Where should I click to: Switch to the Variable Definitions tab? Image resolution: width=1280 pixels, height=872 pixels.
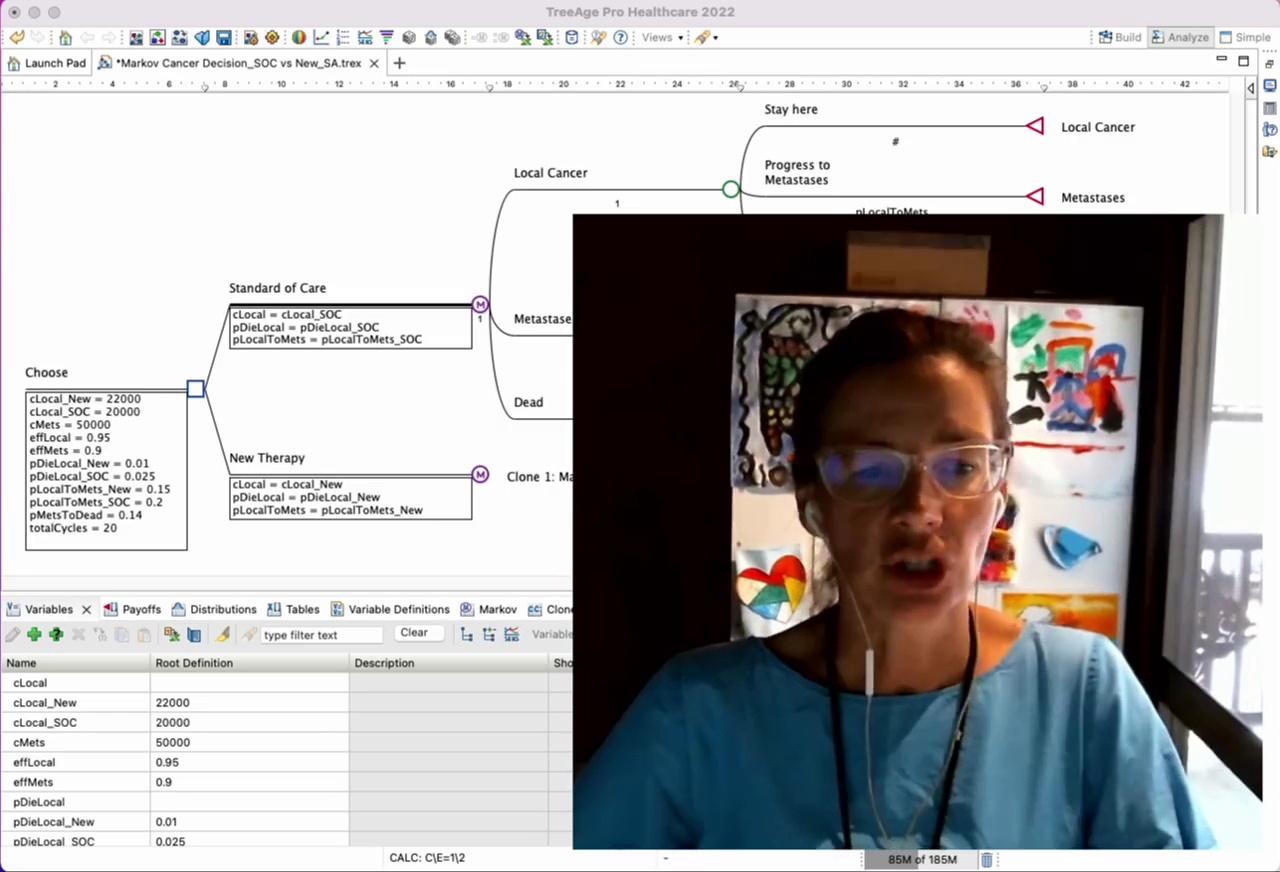pos(390,609)
